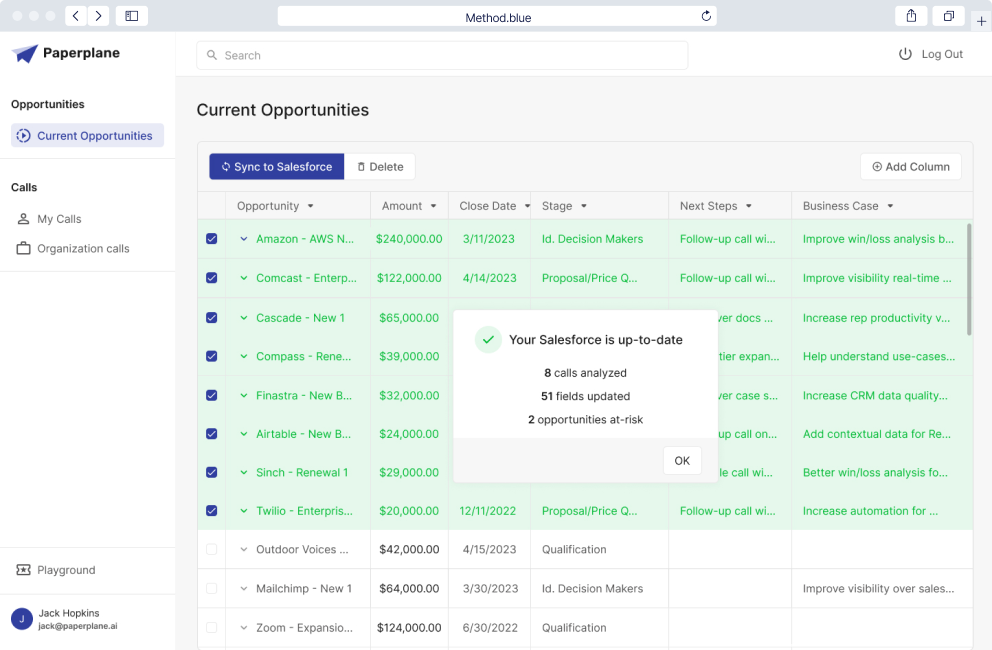
Task: Click the Log Out power icon
Action: pyautogui.click(x=905, y=54)
